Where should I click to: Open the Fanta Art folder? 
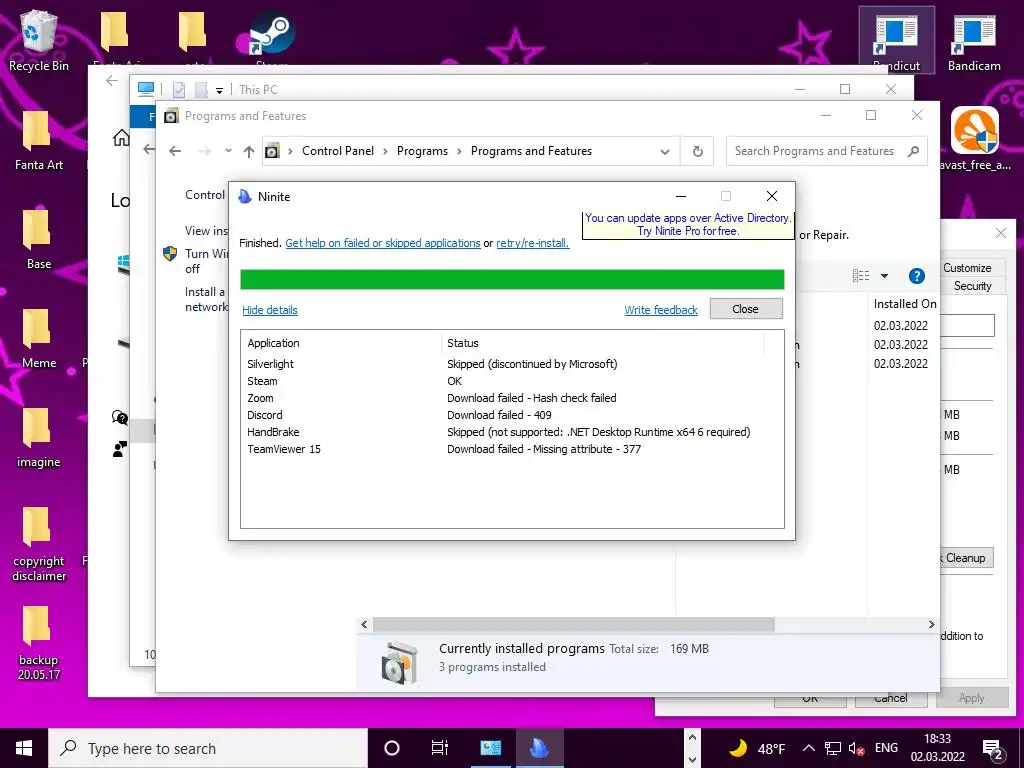(39, 140)
